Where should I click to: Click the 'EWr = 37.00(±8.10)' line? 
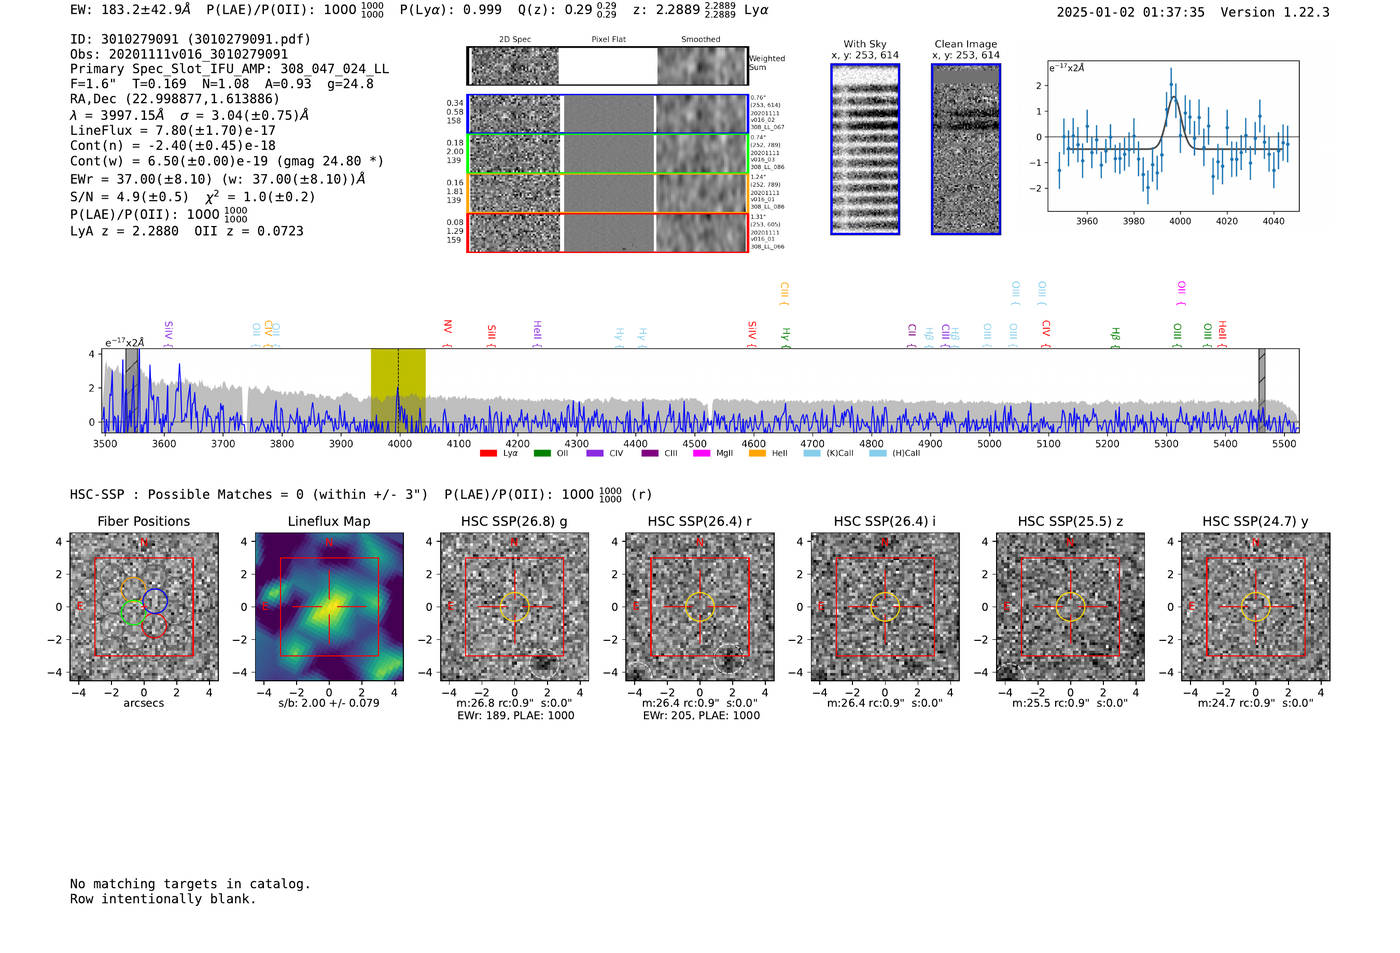[218, 179]
